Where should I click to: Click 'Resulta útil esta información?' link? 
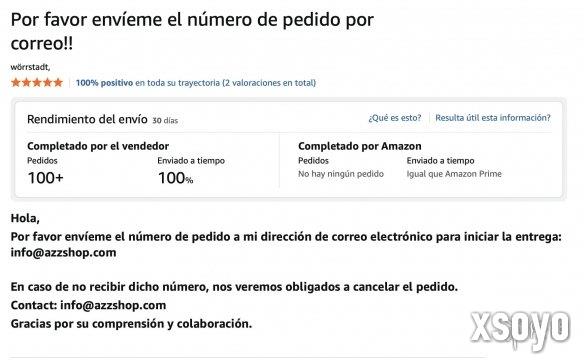pos(493,118)
